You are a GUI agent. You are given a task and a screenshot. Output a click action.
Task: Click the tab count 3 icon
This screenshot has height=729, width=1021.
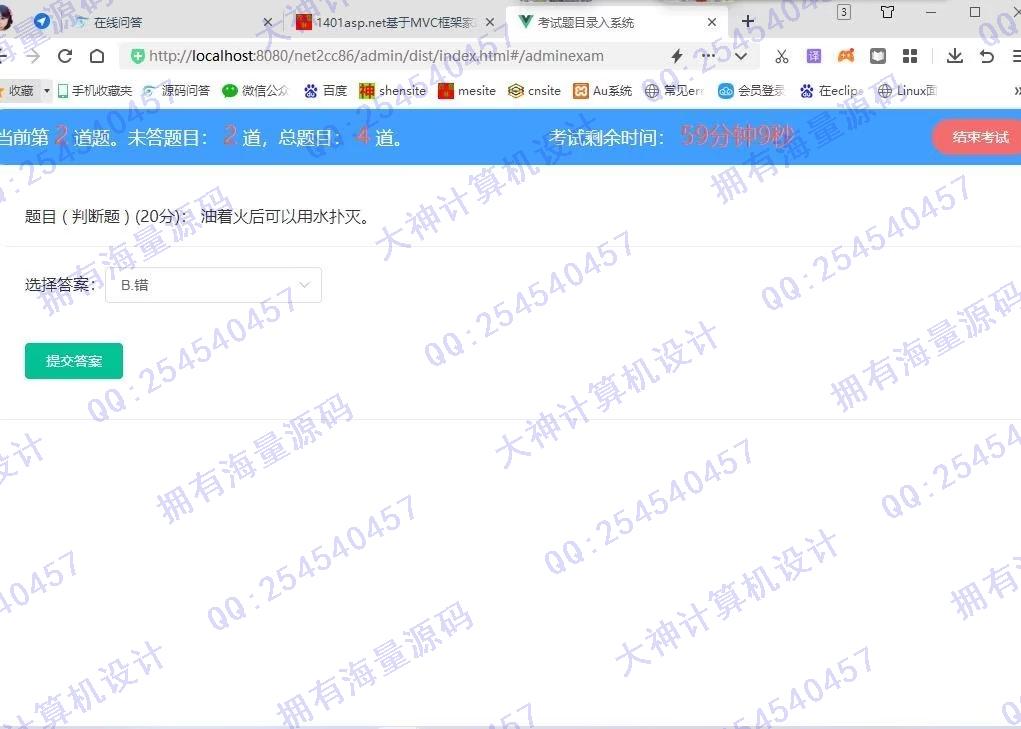[x=844, y=12]
